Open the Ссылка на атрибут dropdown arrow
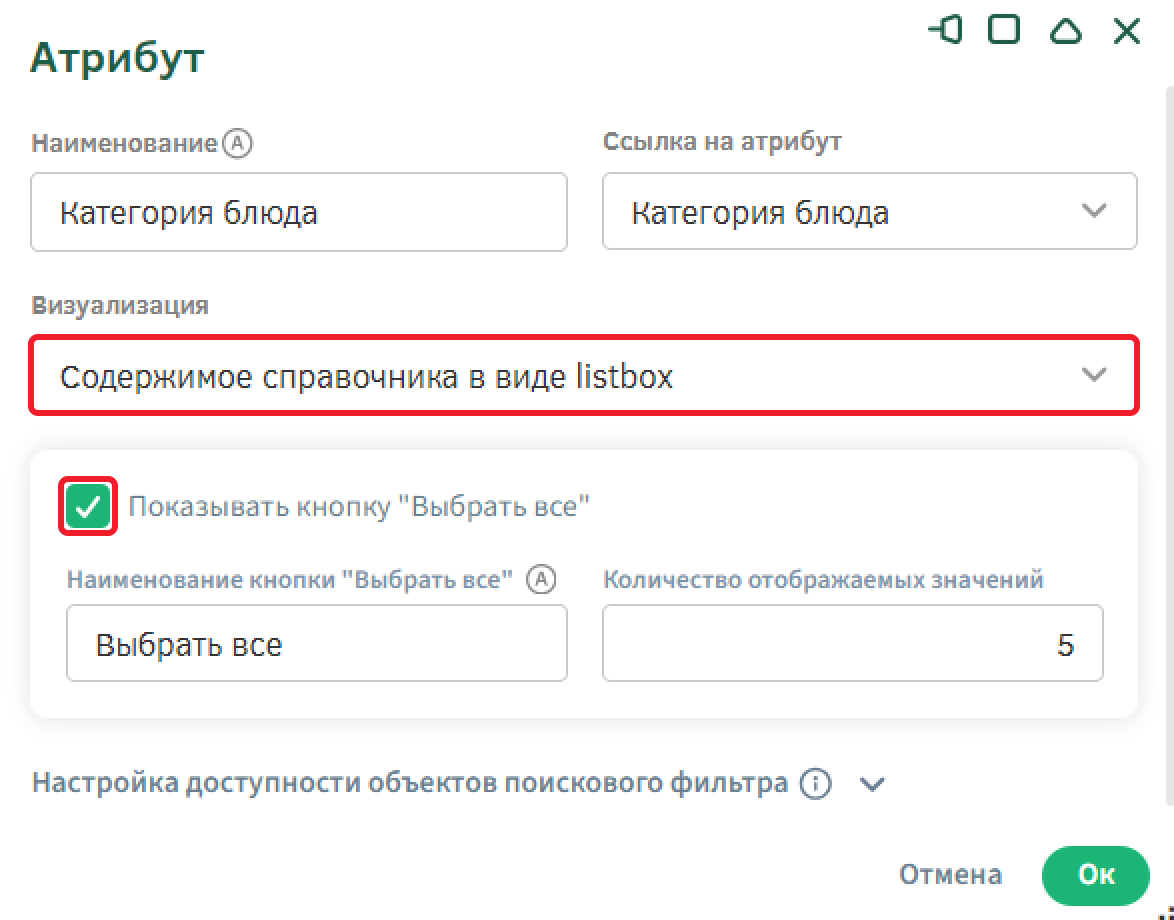This screenshot has height=920, width=1174. 1095,211
